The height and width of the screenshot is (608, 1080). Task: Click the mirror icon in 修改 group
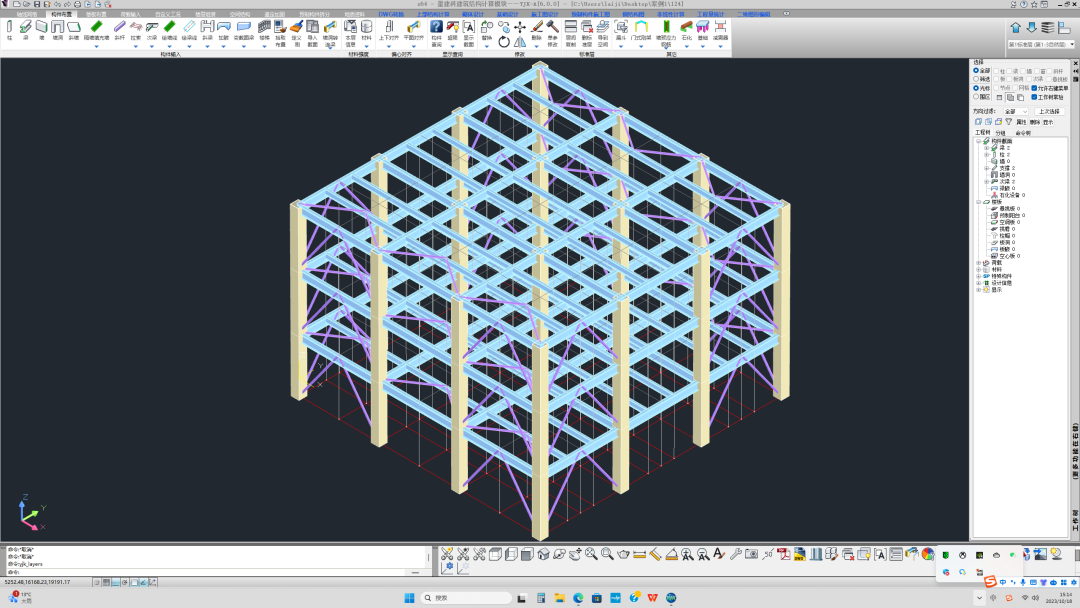[x=520, y=42]
